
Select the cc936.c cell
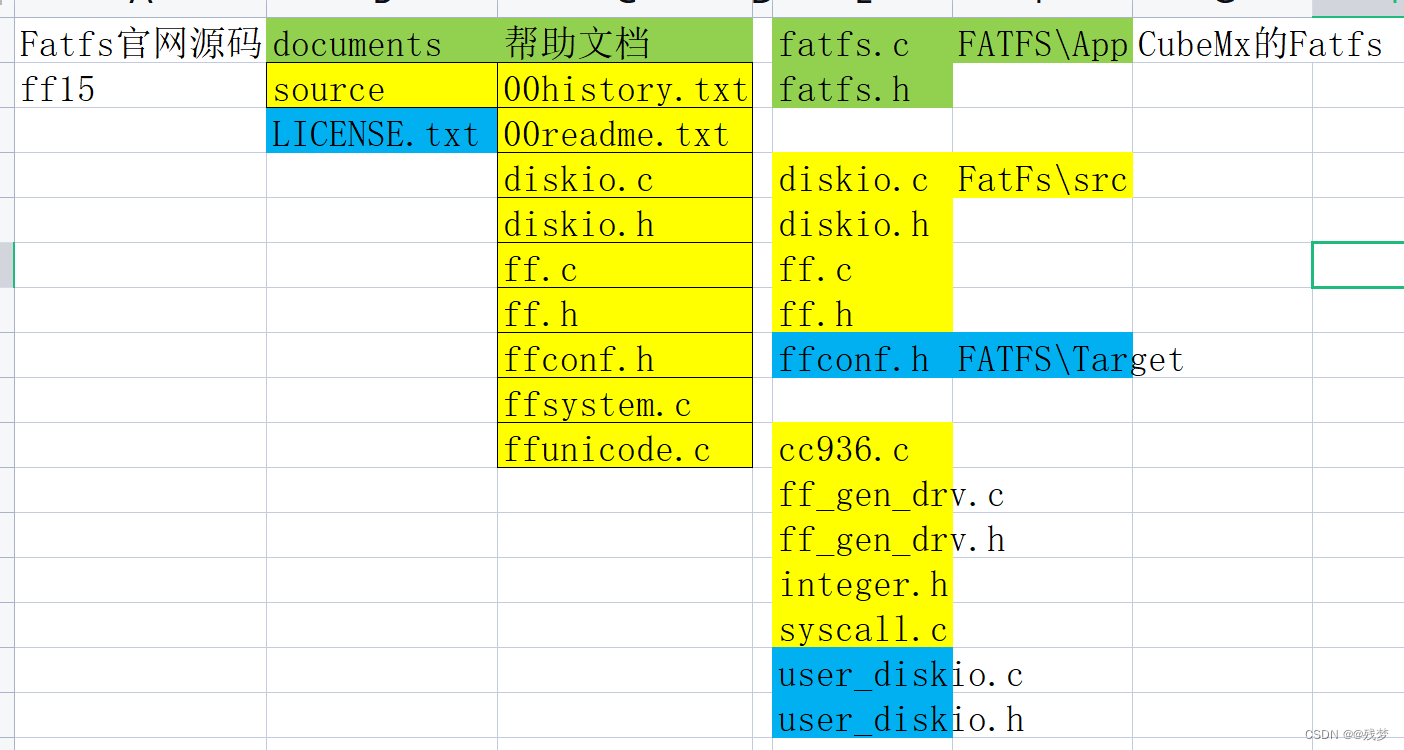coord(862,446)
